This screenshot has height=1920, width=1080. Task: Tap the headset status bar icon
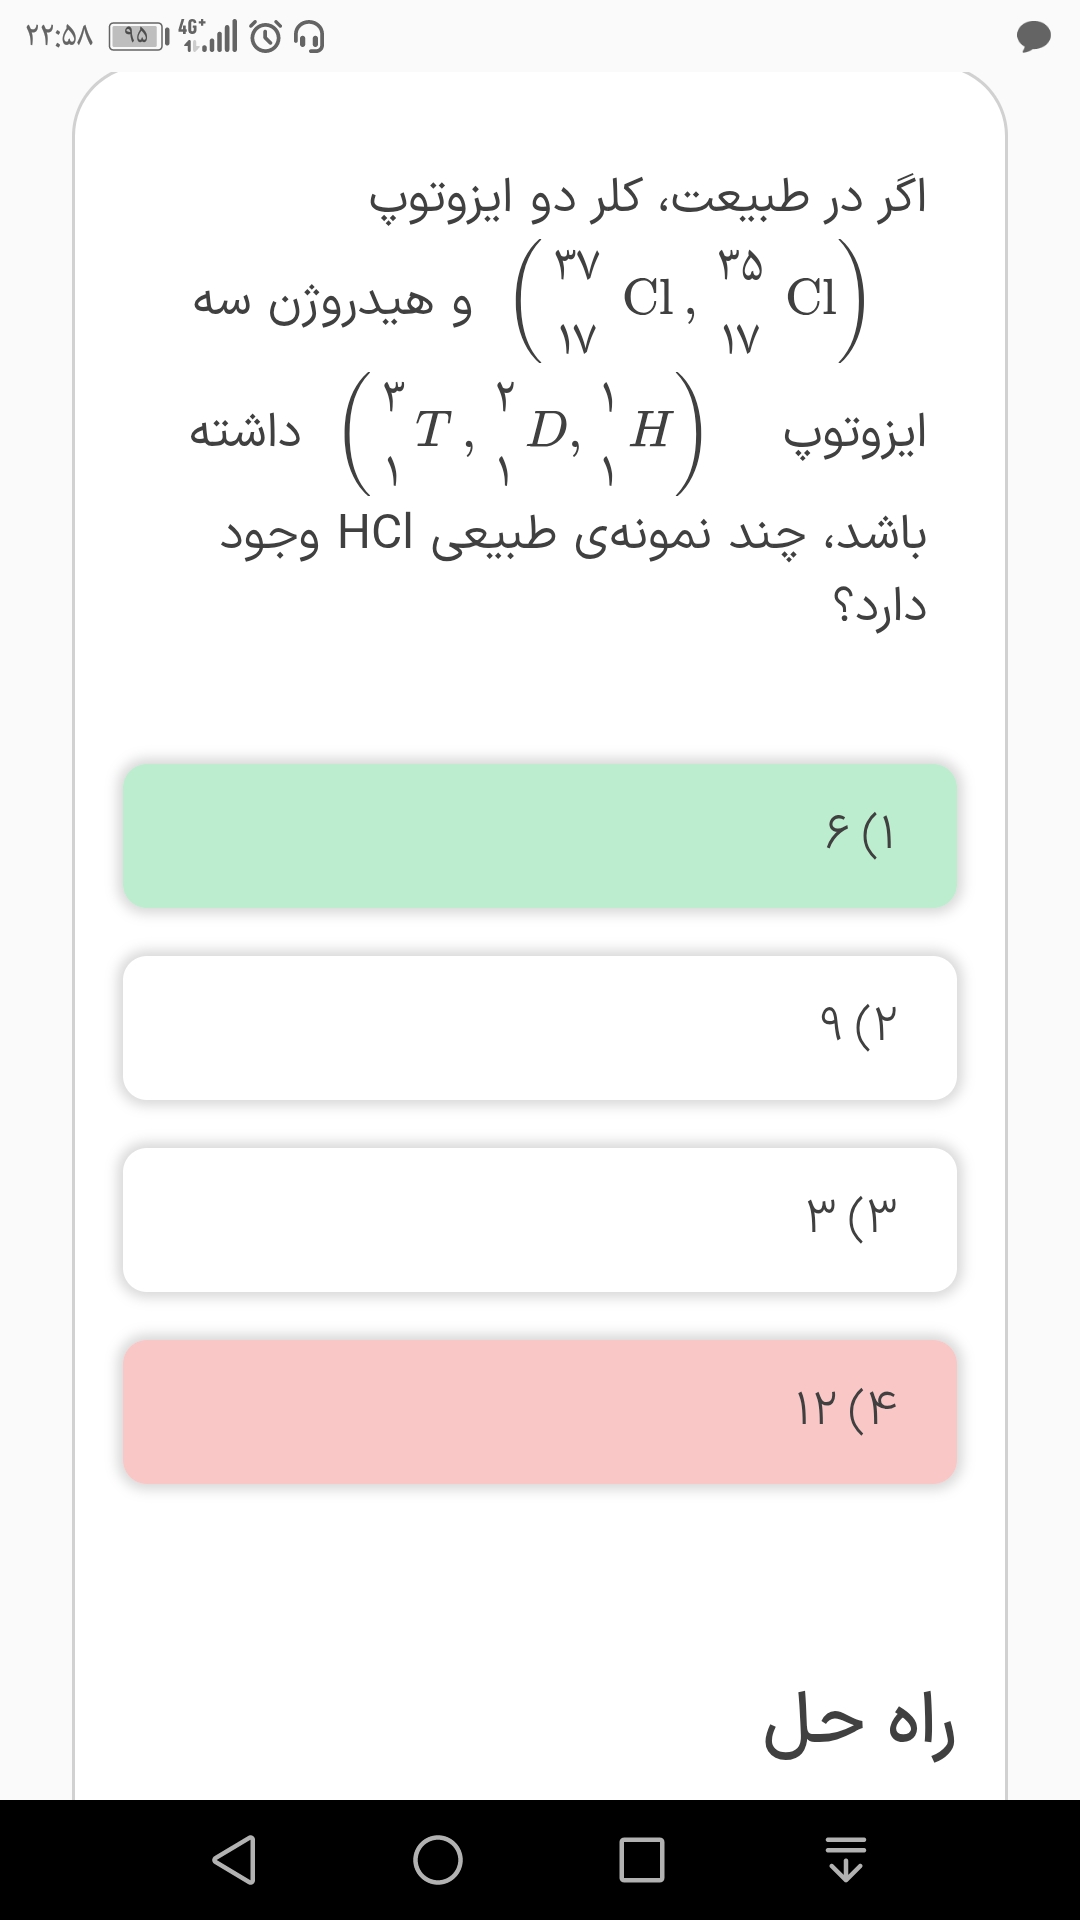coord(309,38)
